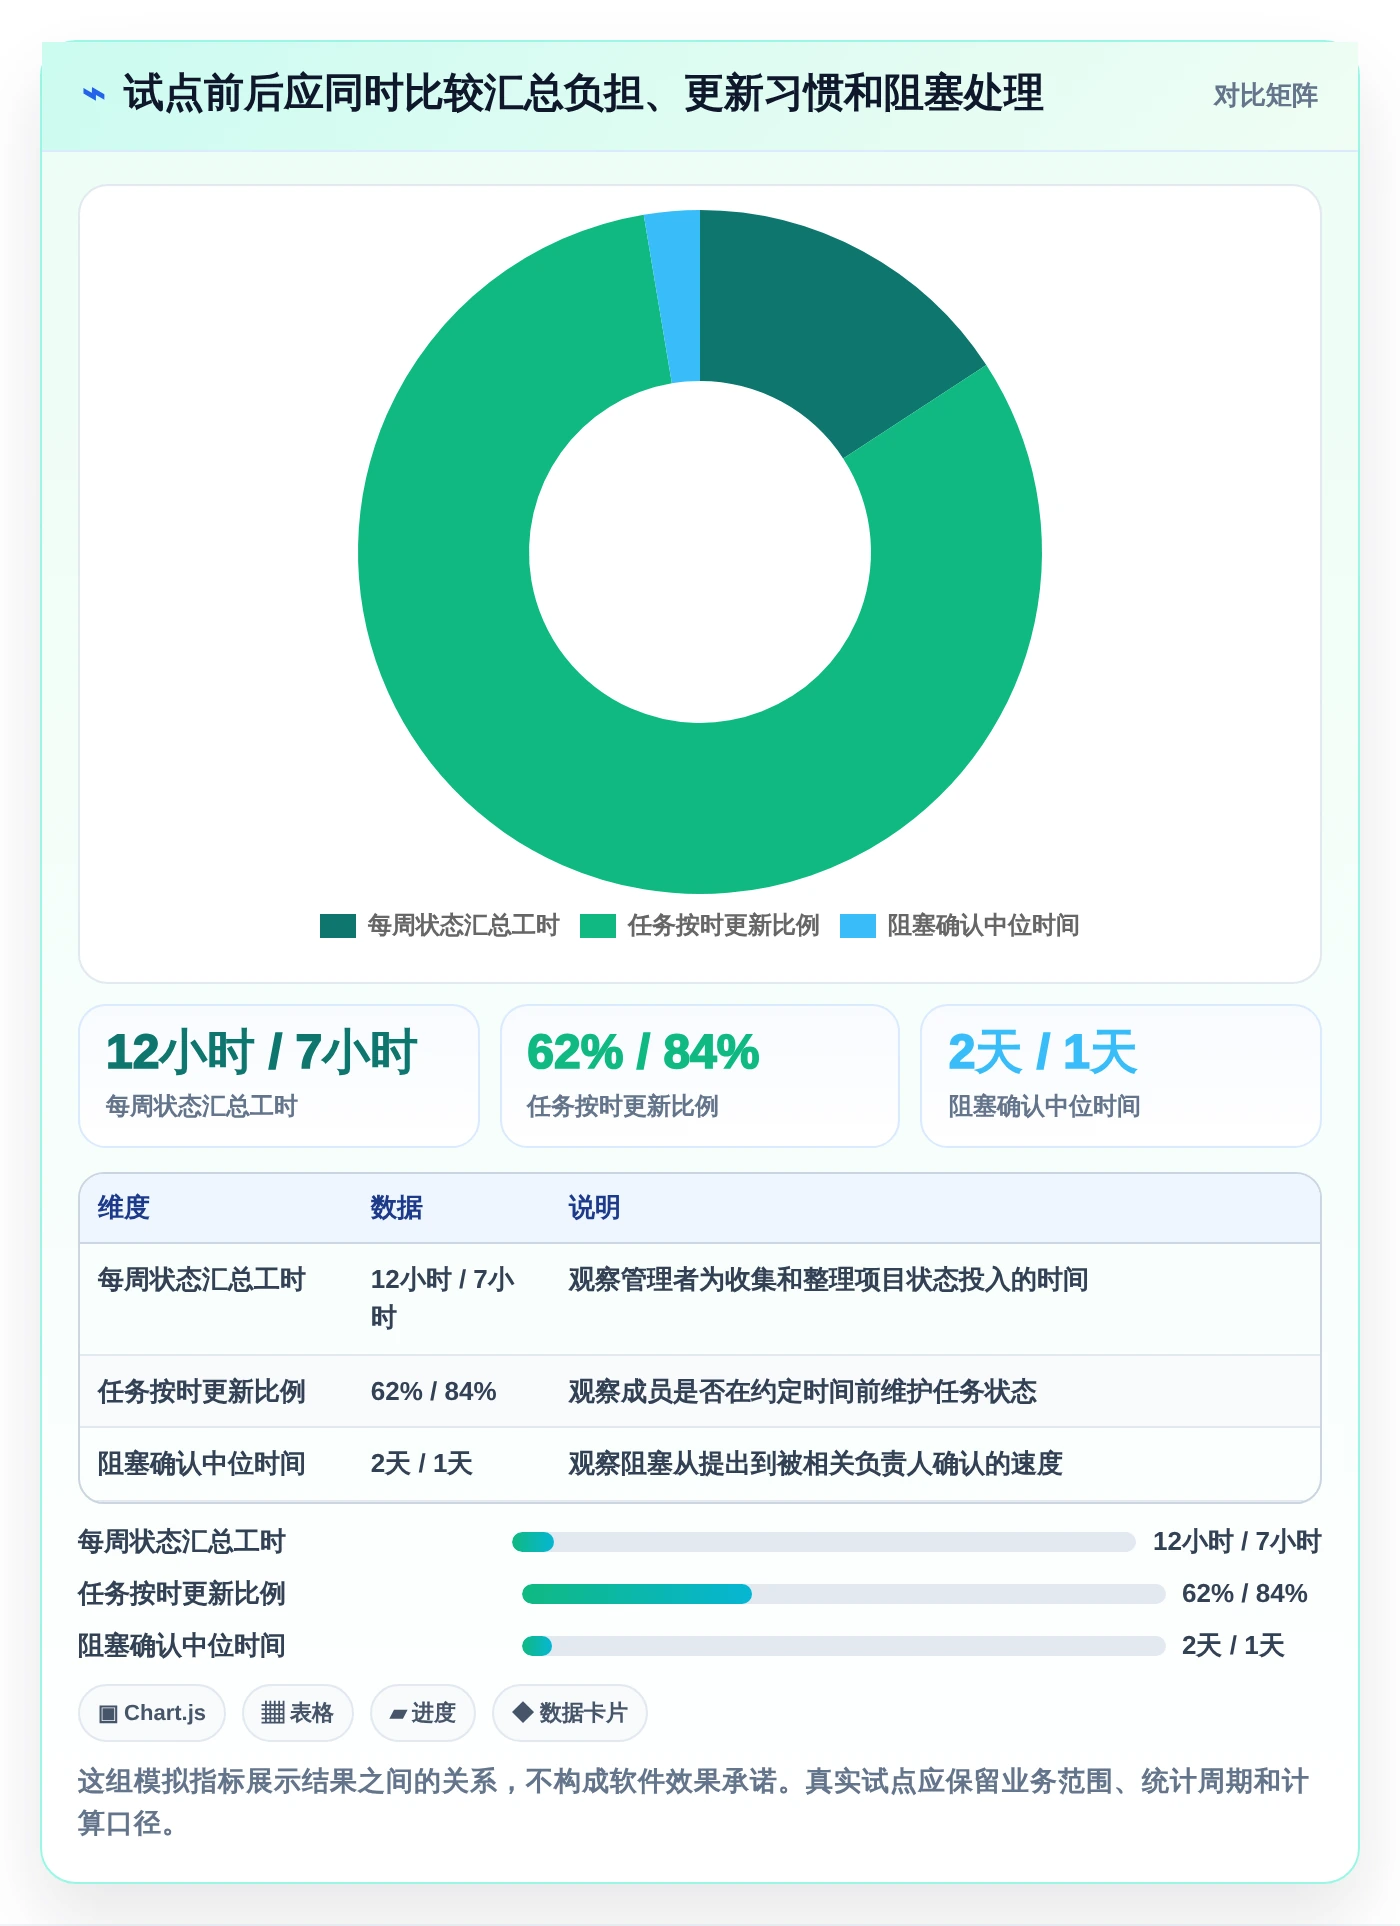Click the bar icon in 进度 chip
The width and height of the screenshot is (1400, 1926).
(x=398, y=1714)
